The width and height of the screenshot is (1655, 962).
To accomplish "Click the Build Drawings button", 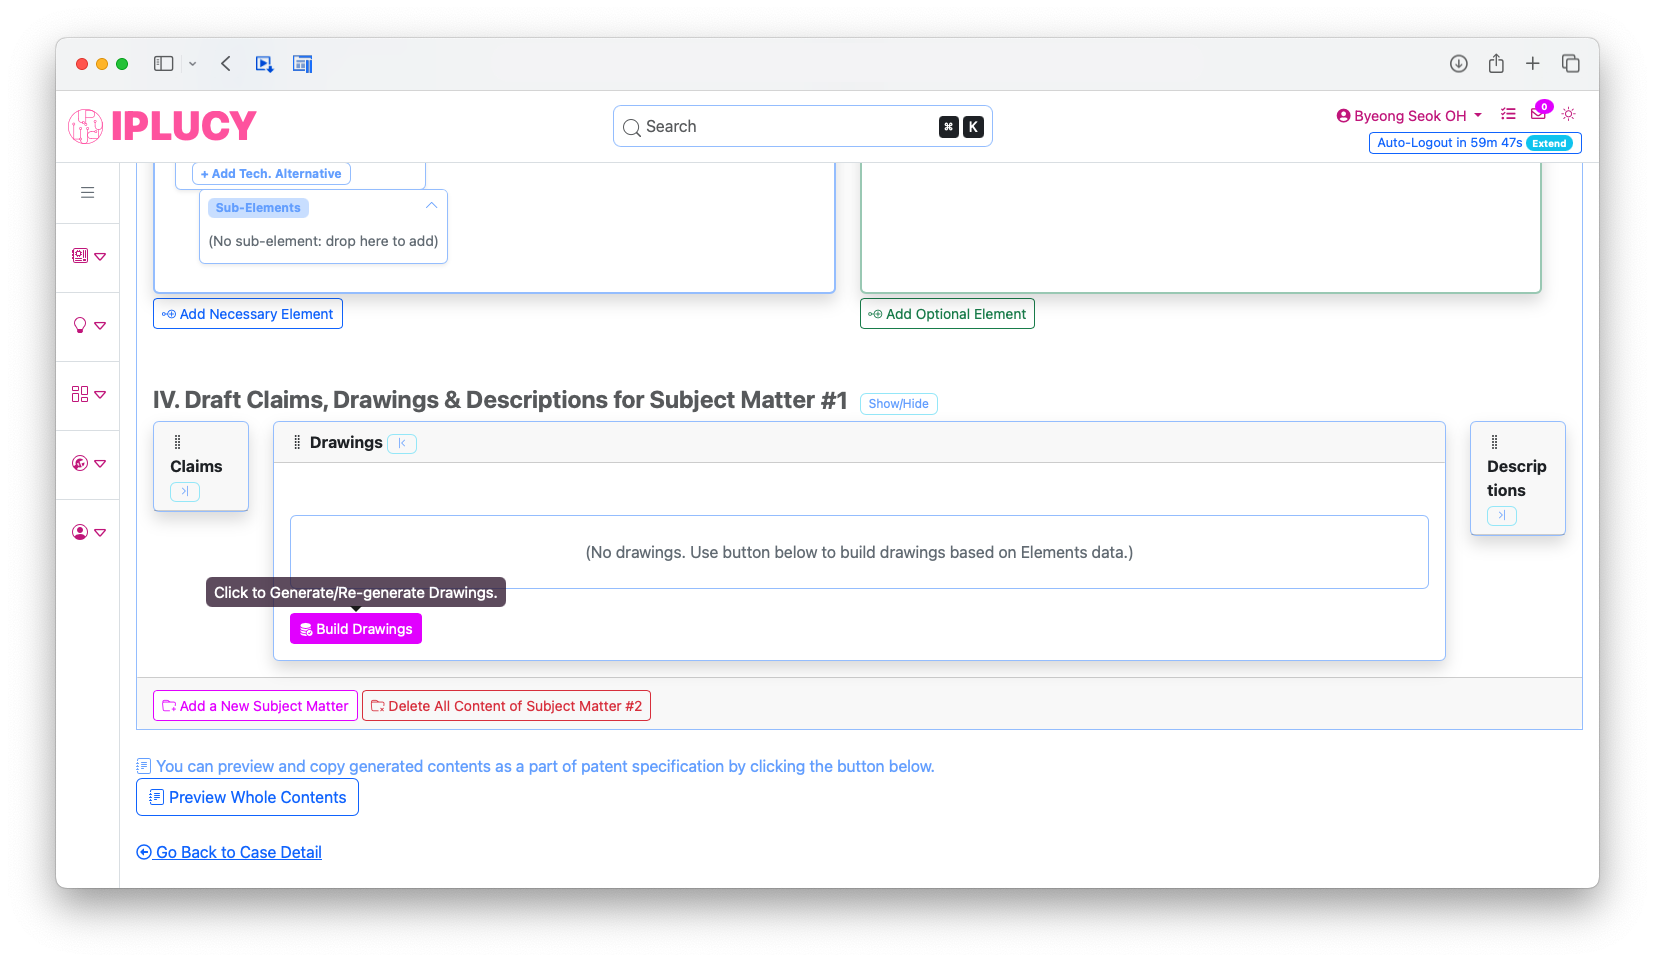I will (356, 629).
